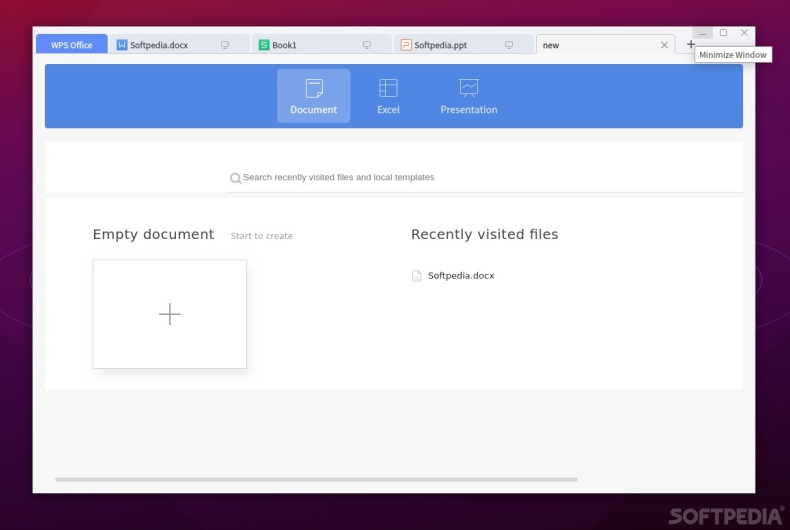Click the monitor icon on Book1 tab
This screenshot has height=530, width=790.
(367, 45)
